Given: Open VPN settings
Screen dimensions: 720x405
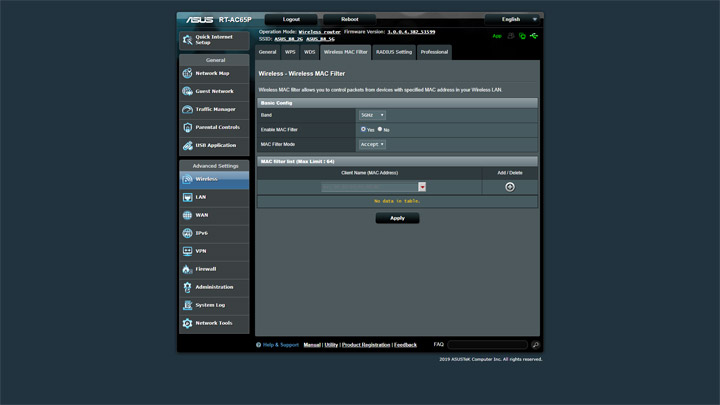Looking at the screenshot, I should [x=214, y=251].
